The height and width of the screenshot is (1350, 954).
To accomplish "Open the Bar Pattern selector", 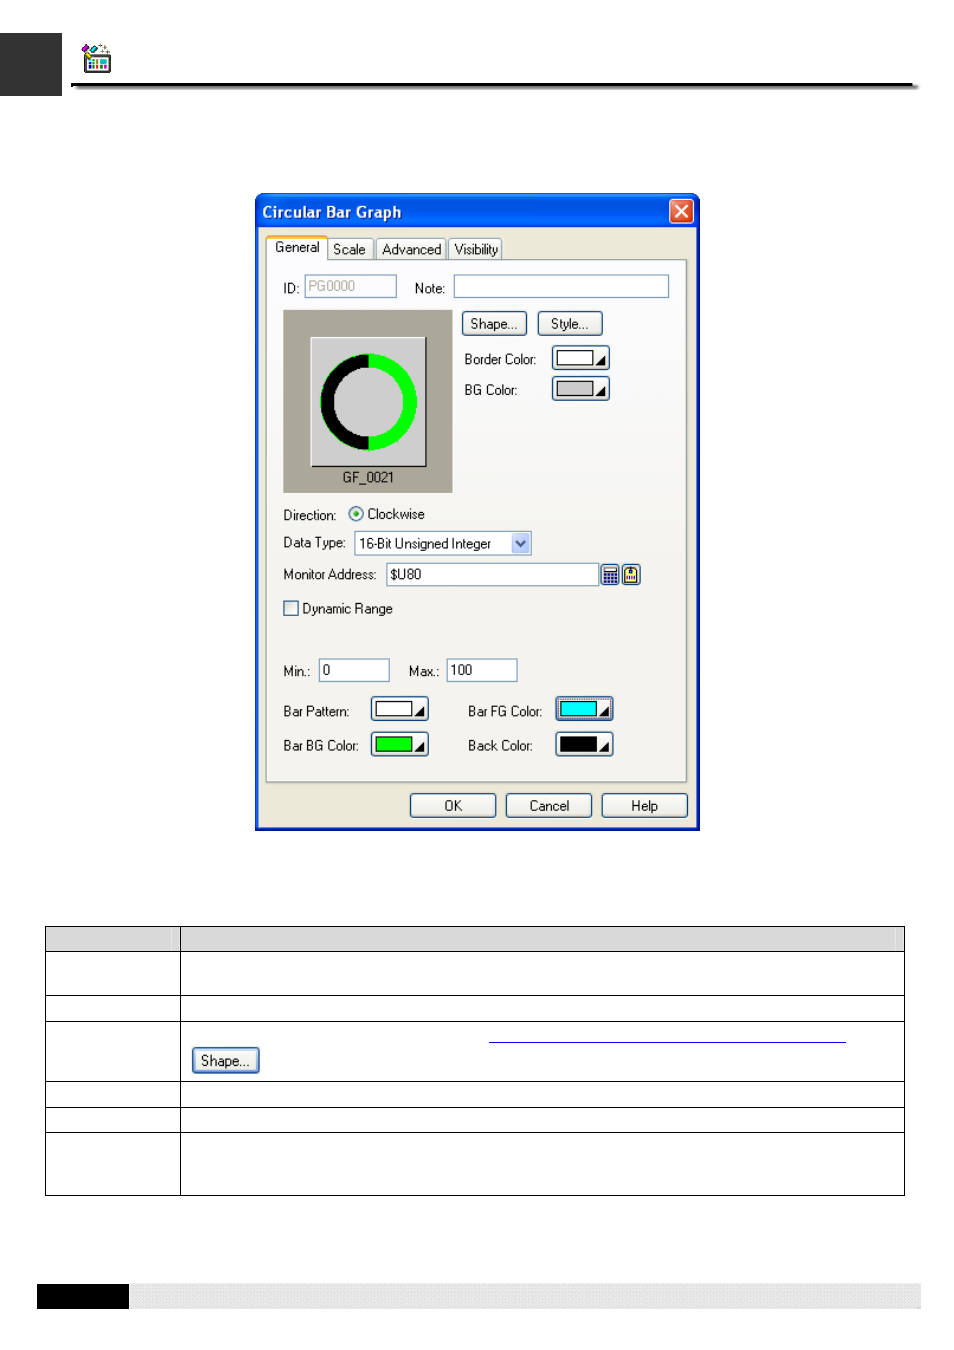I will [400, 710].
